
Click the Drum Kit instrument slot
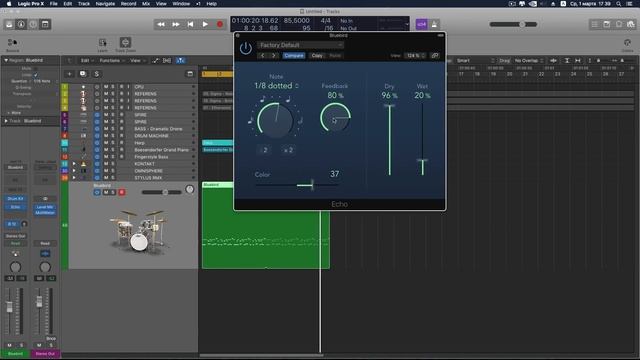pos(16,199)
